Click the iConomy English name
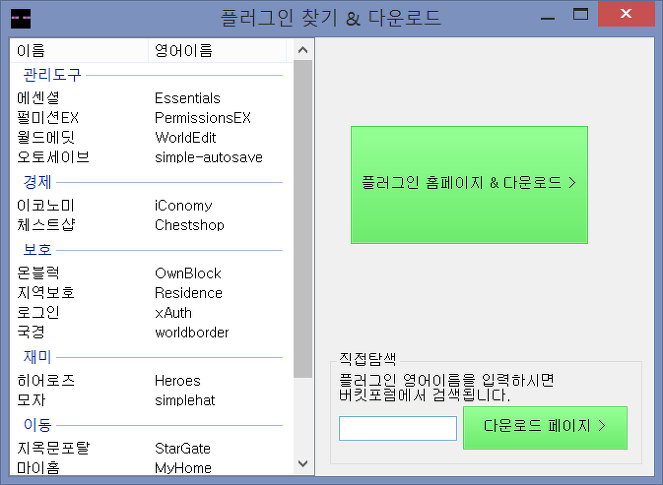 coord(184,206)
